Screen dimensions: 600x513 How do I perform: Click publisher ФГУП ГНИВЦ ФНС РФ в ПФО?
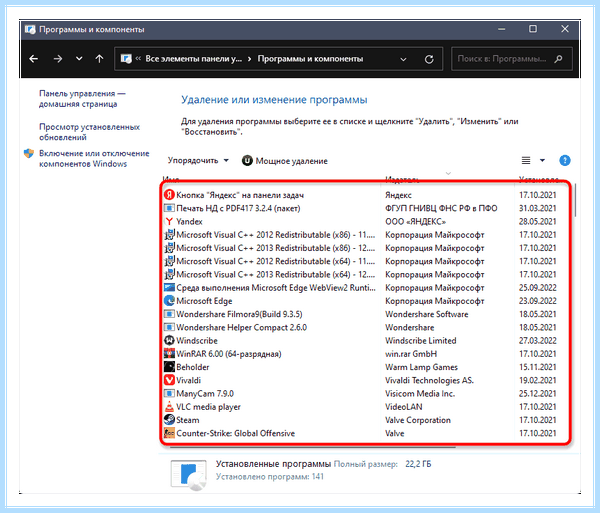(441, 208)
